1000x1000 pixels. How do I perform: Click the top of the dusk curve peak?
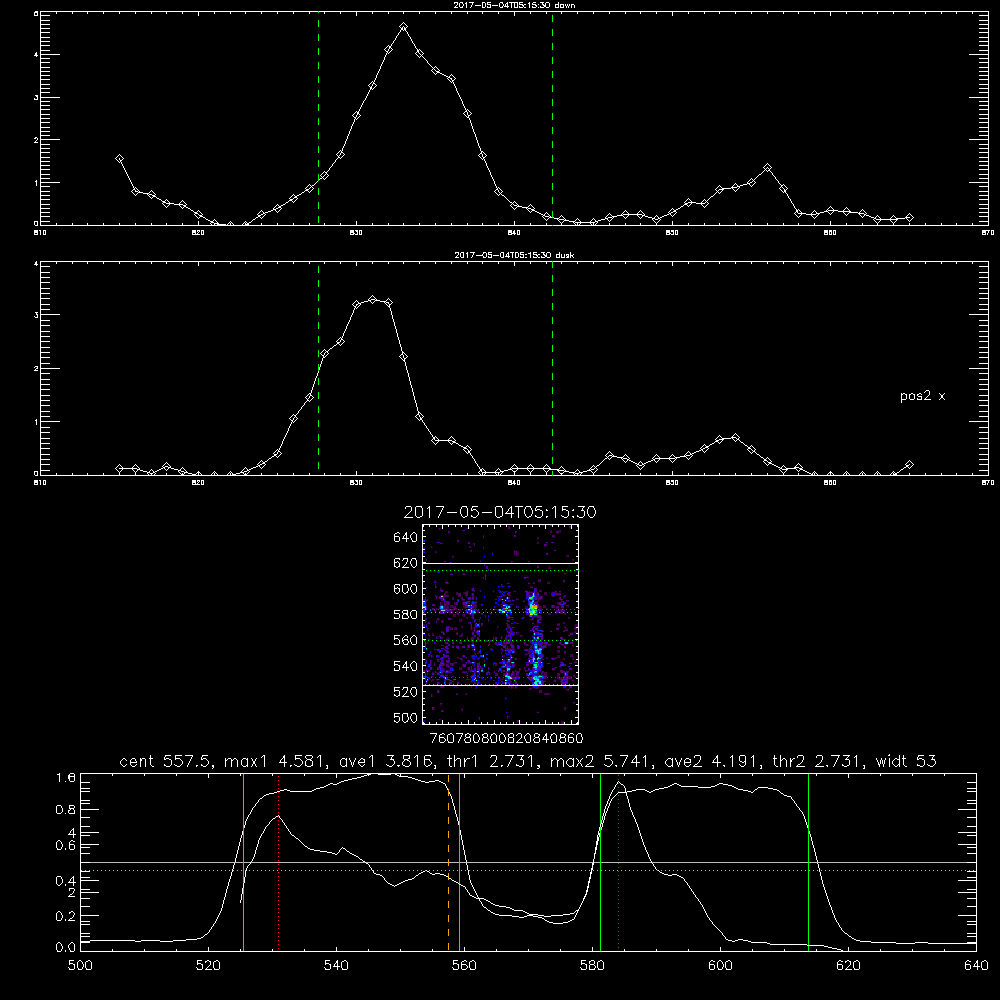pos(373,299)
